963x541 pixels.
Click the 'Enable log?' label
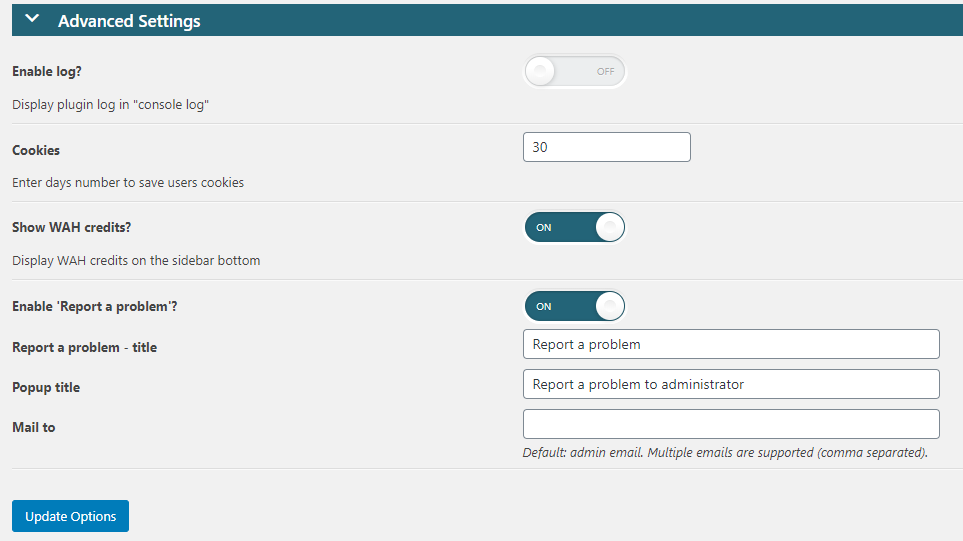point(47,71)
